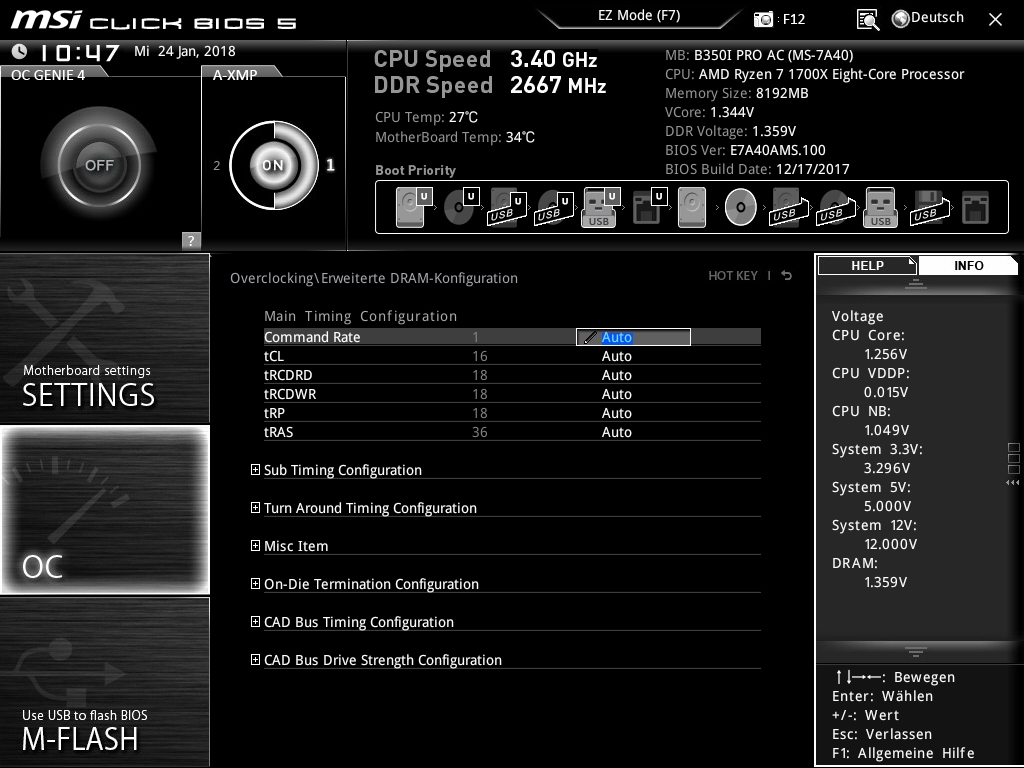
Task: Click the pencil edit icon for Command Rate
Action: (590, 337)
